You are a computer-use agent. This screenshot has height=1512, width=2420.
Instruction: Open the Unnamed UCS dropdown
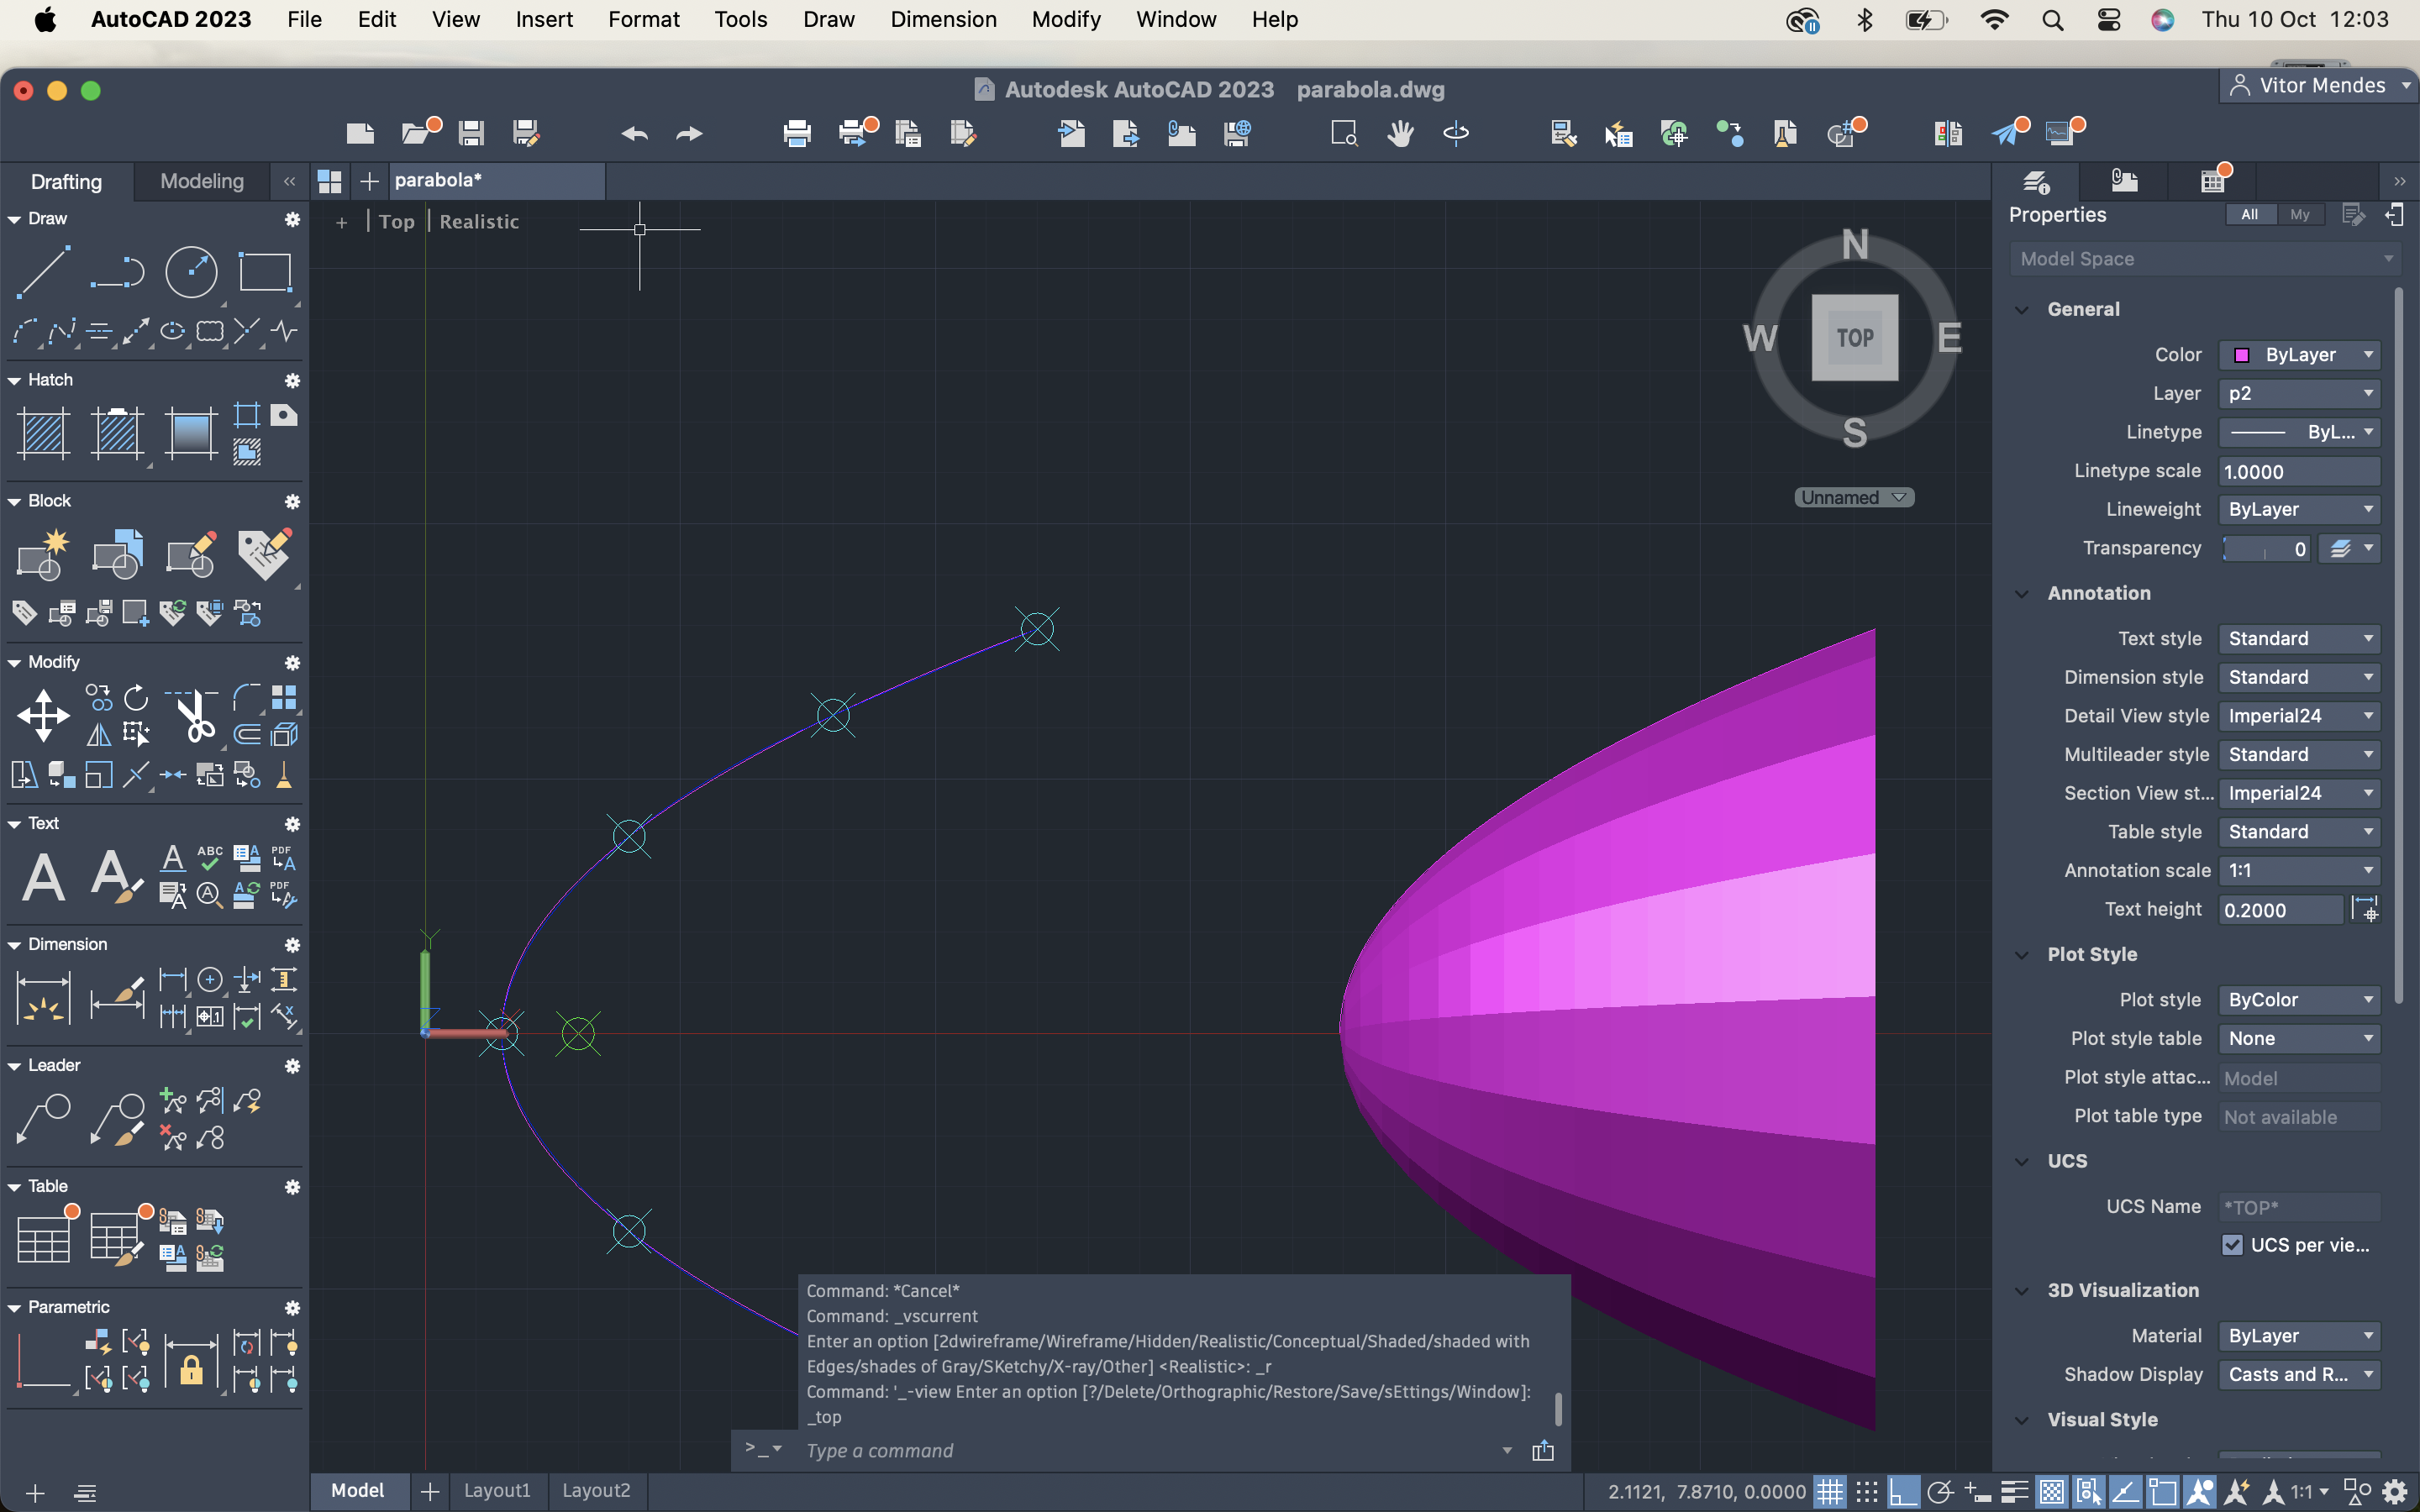pos(1854,497)
